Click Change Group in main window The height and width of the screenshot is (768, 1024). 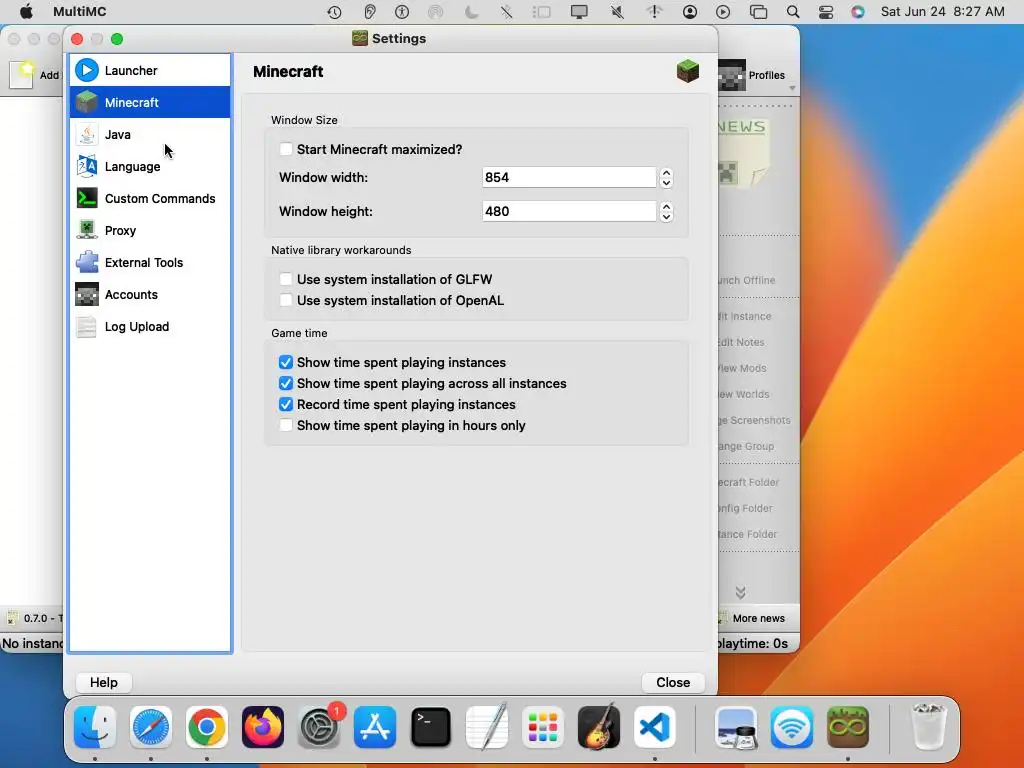pyautogui.click(x=746, y=447)
